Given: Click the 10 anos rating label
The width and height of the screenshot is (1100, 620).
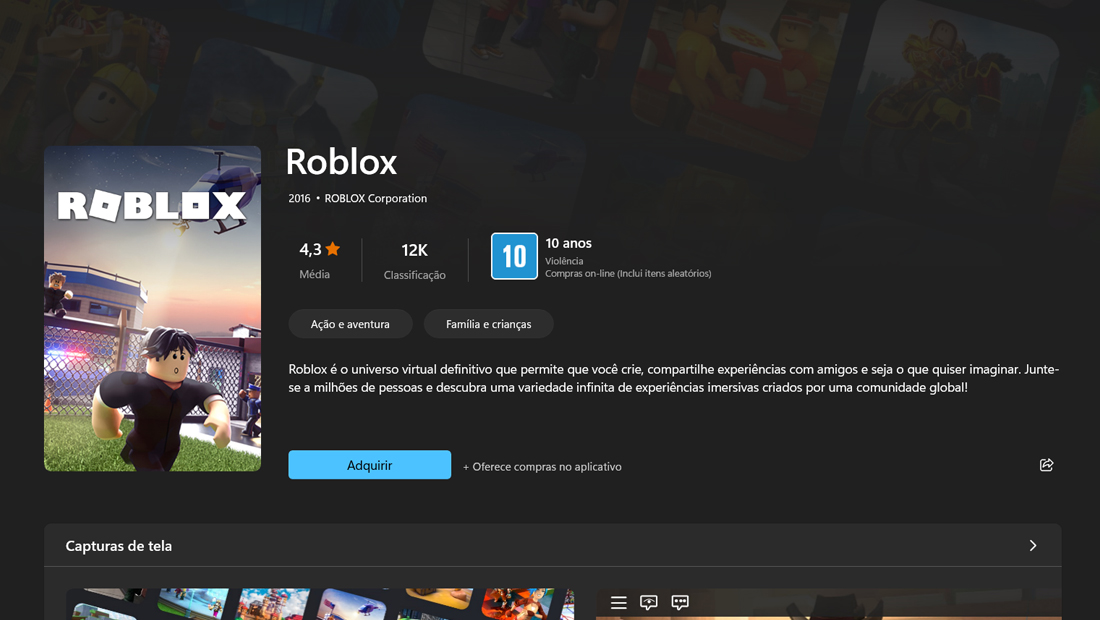Looking at the screenshot, I should click(568, 243).
